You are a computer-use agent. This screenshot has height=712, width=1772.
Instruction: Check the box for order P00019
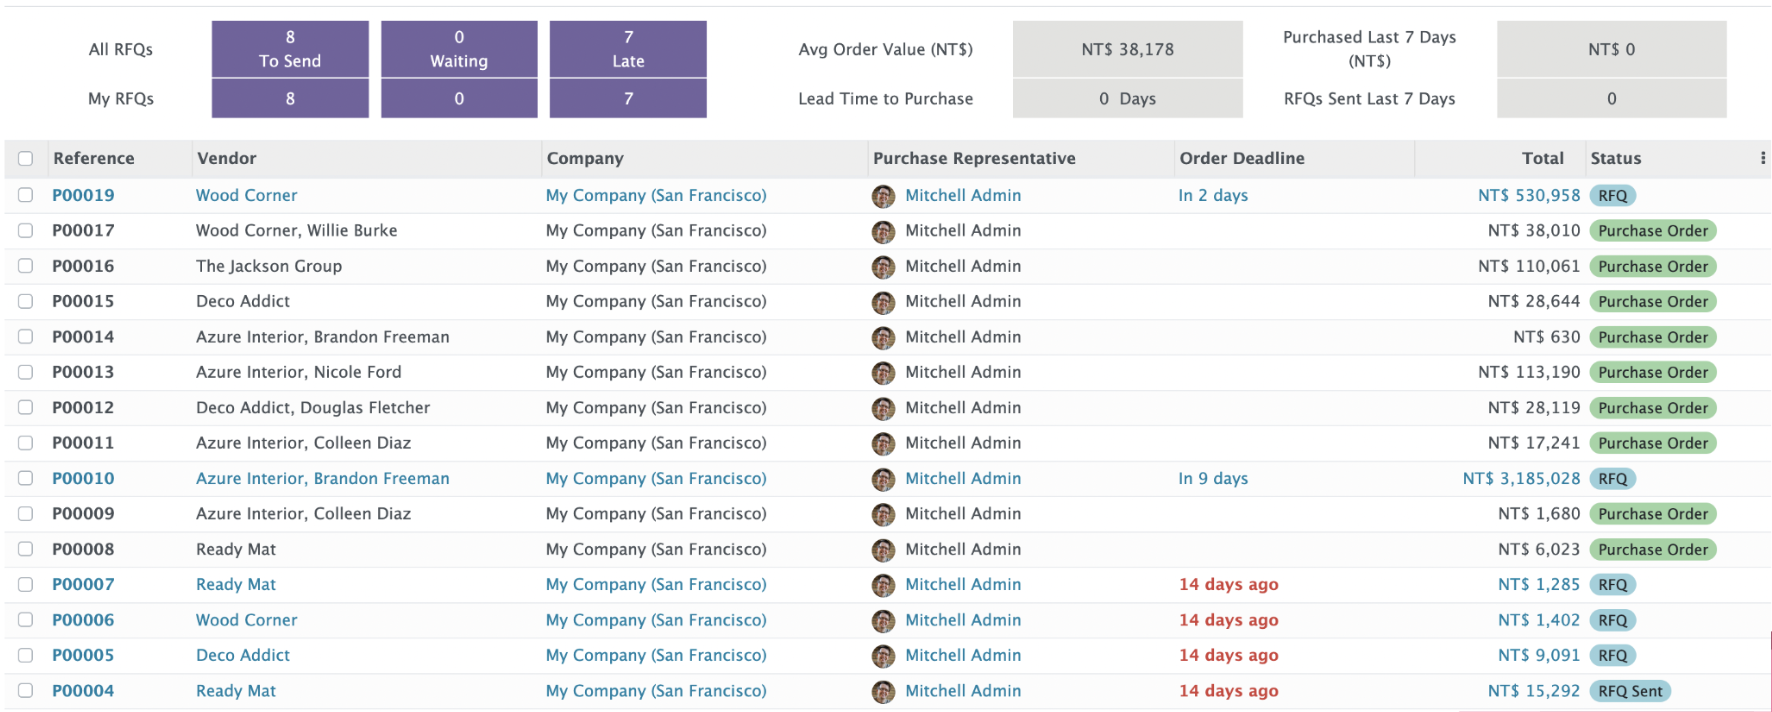click(26, 195)
